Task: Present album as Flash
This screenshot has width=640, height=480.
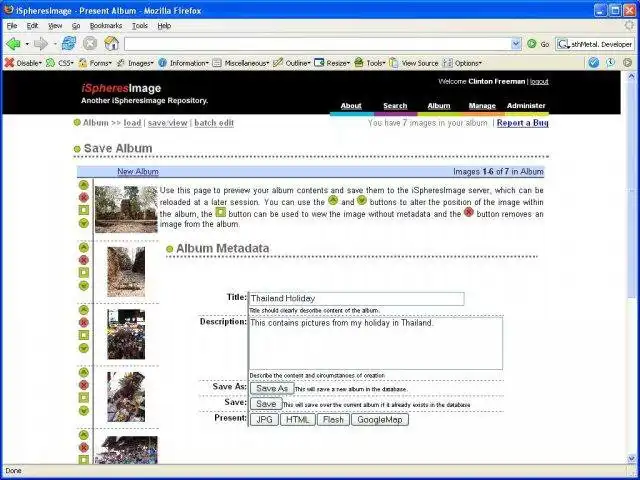Action: coord(333,420)
